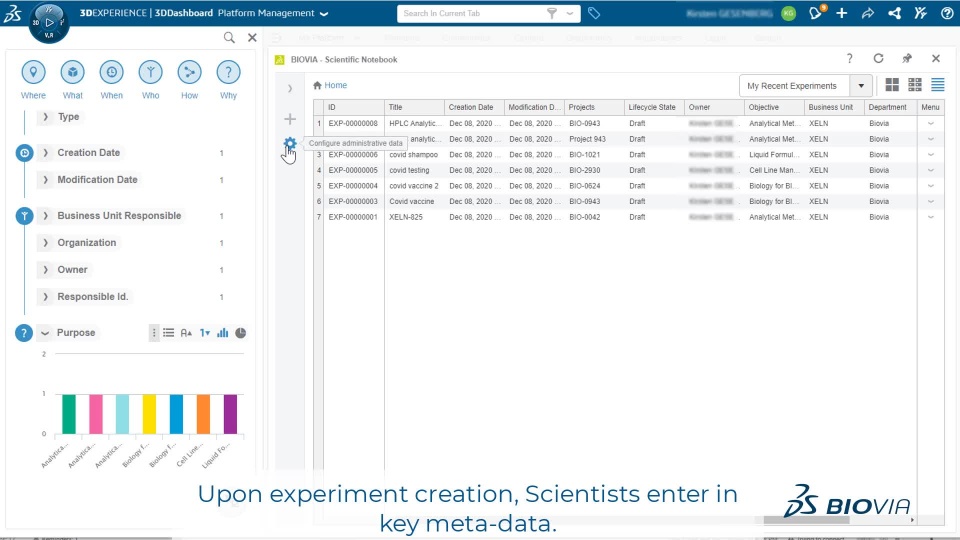Switch to list view
The image size is (960, 540).
(x=937, y=85)
